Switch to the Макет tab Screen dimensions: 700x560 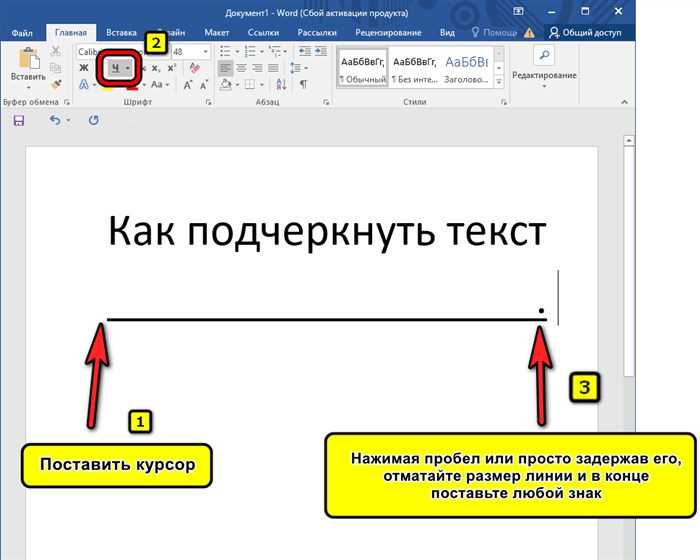pos(217,33)
